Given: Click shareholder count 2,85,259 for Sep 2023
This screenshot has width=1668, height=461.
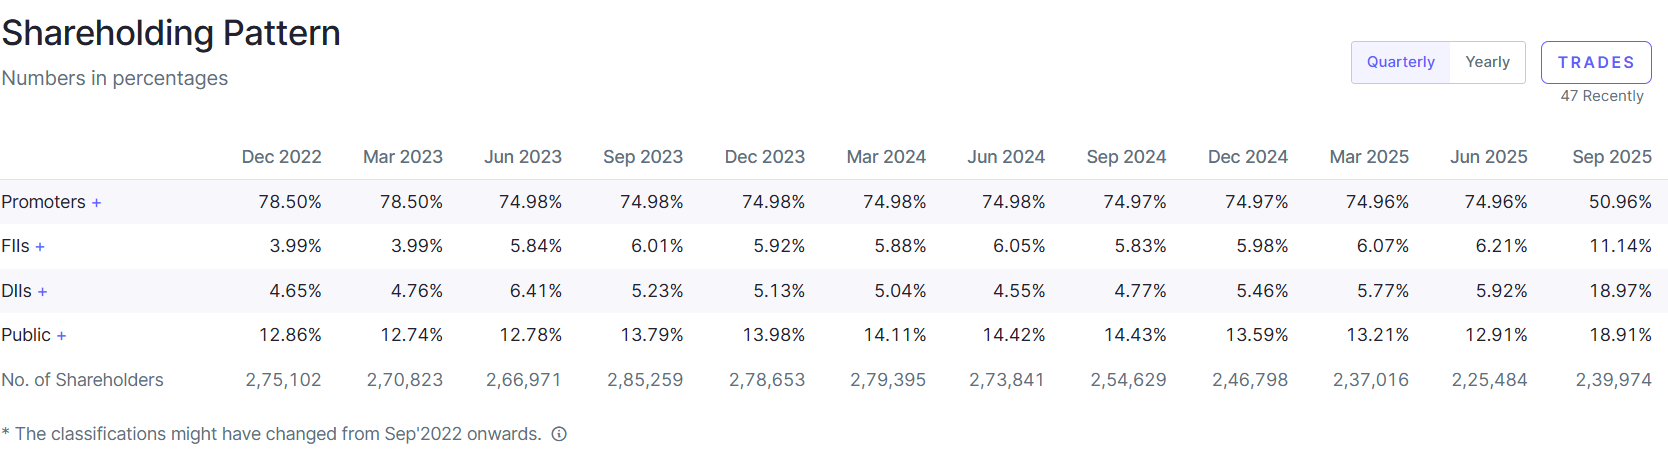Looking at the screenshot, I should (644, 380).
